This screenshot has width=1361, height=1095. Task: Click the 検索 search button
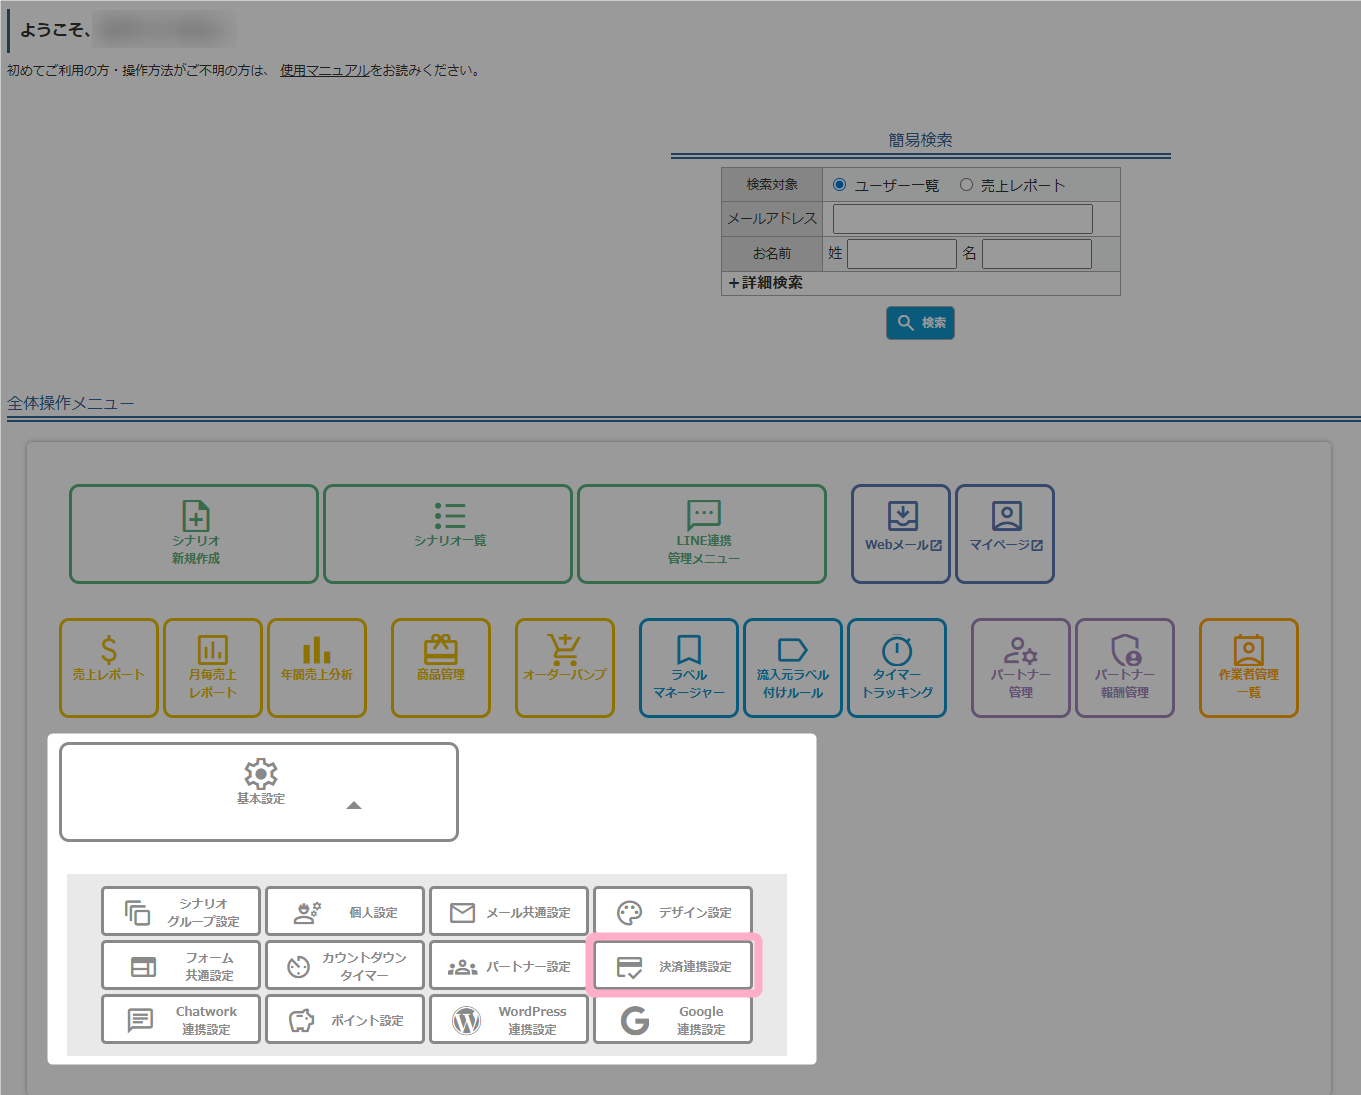click(x=920, y=323)
